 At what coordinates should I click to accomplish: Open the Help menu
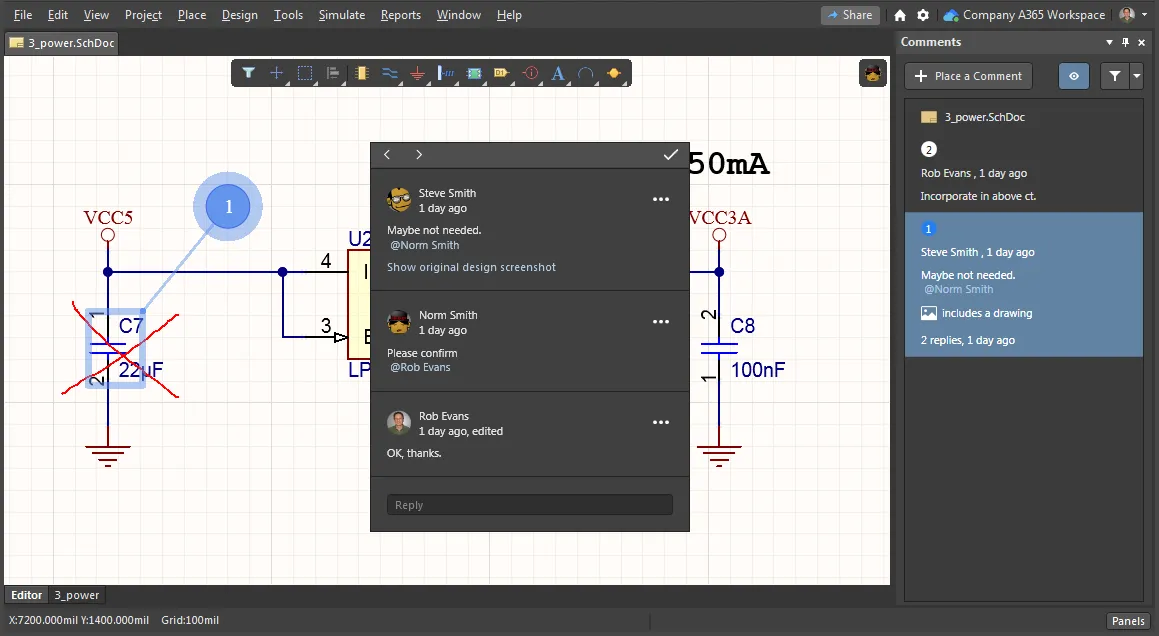point(509,15)
